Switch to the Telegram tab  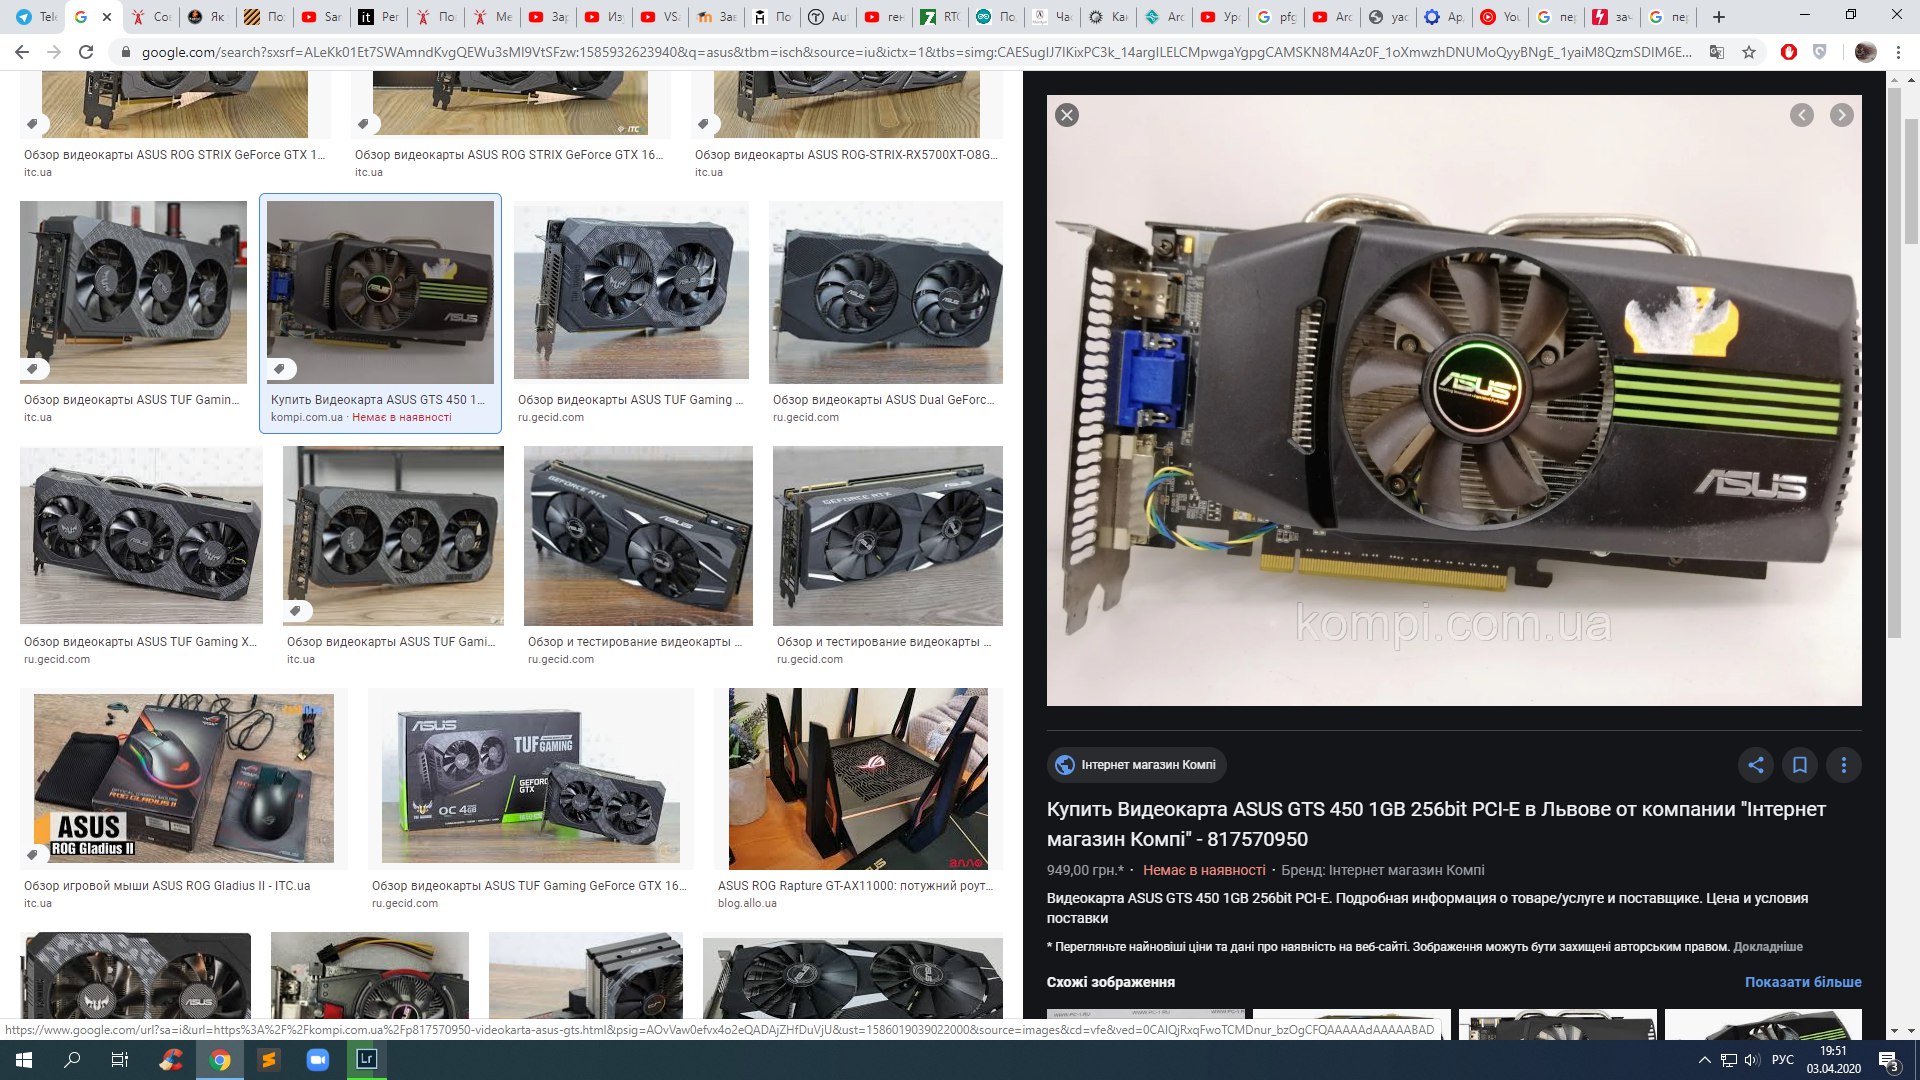pyautogui.click(x=36, y=17)
